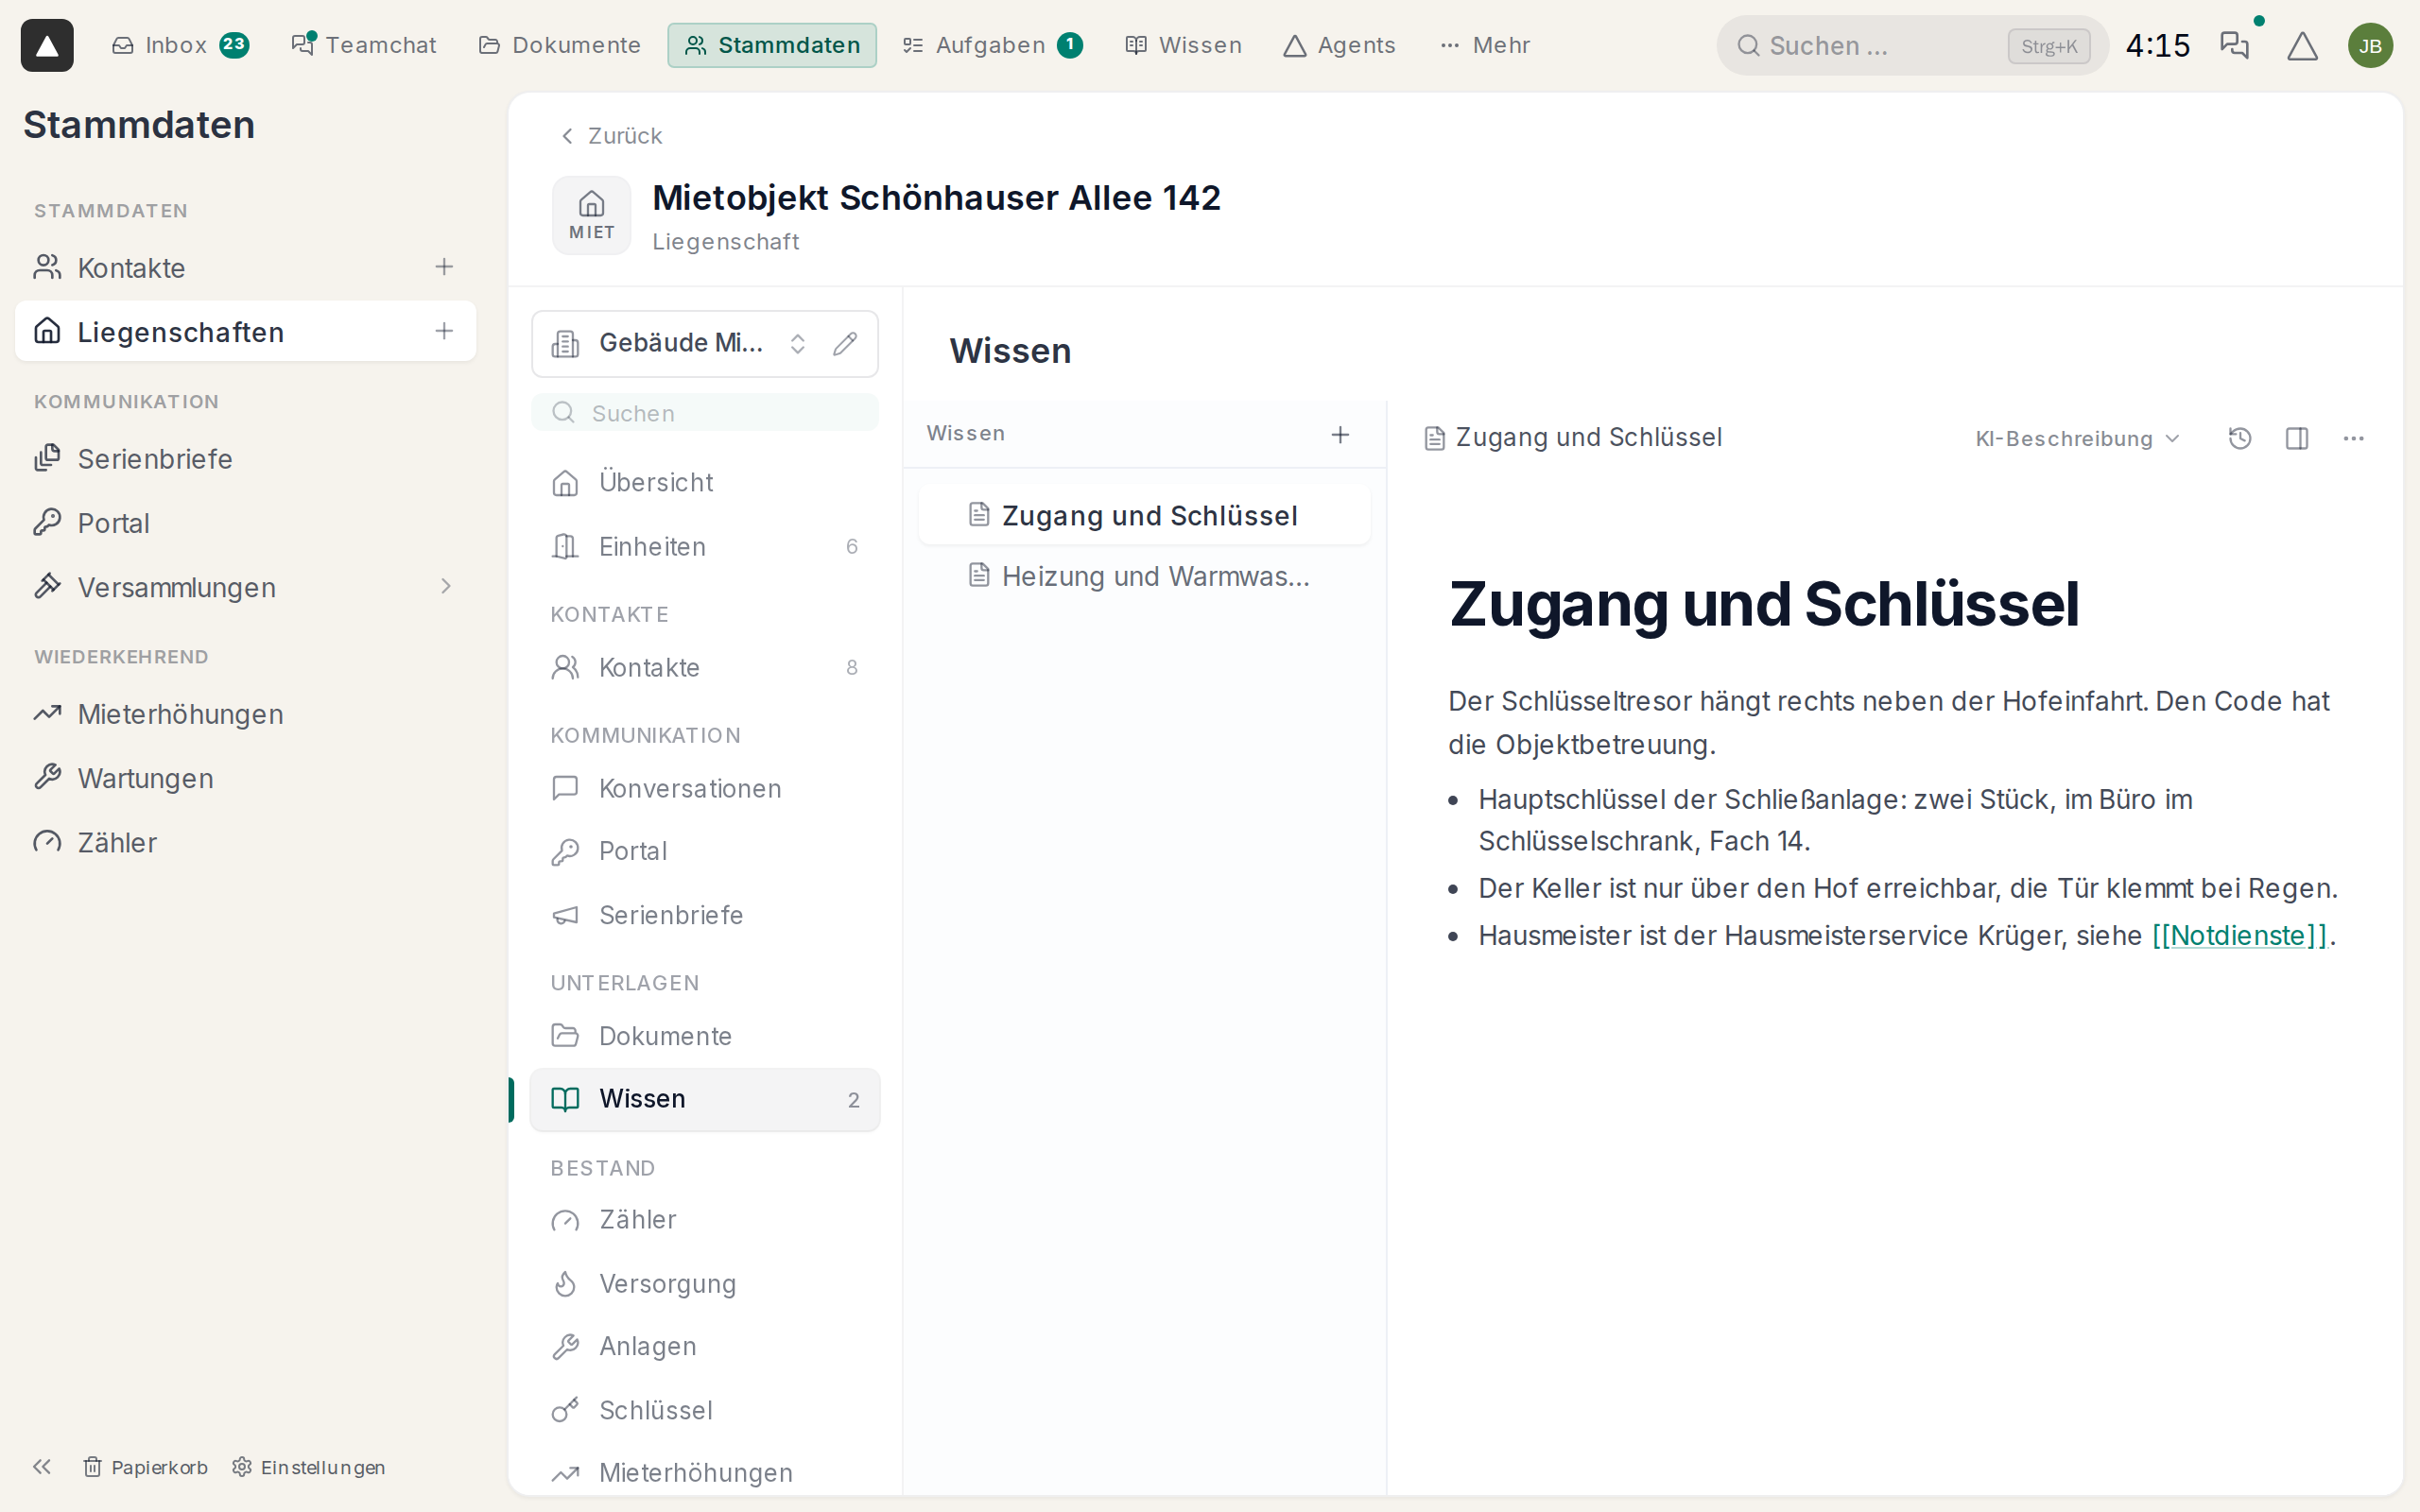Open Einheiten in property navigation

[x=705, y=547]
